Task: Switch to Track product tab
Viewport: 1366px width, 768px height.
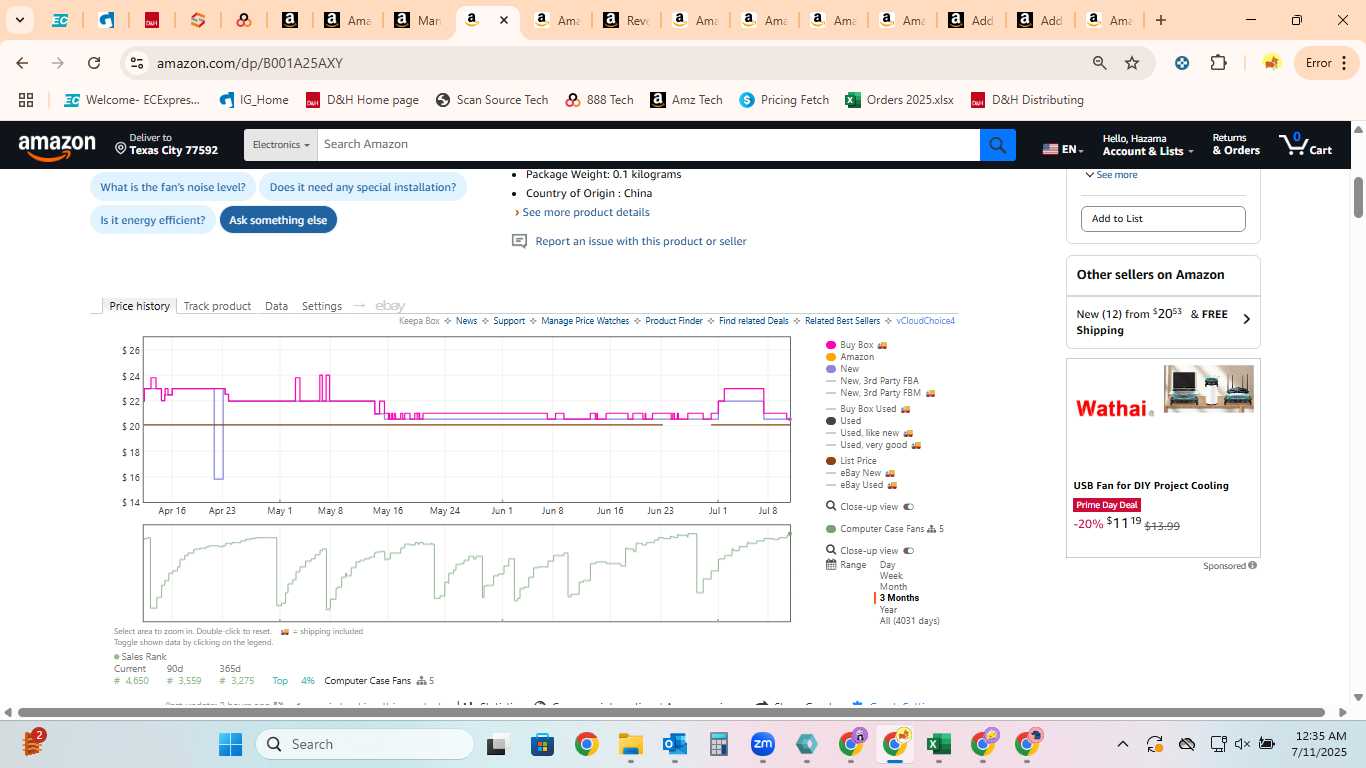Action: pyautogui.click(x=217, y=306)
